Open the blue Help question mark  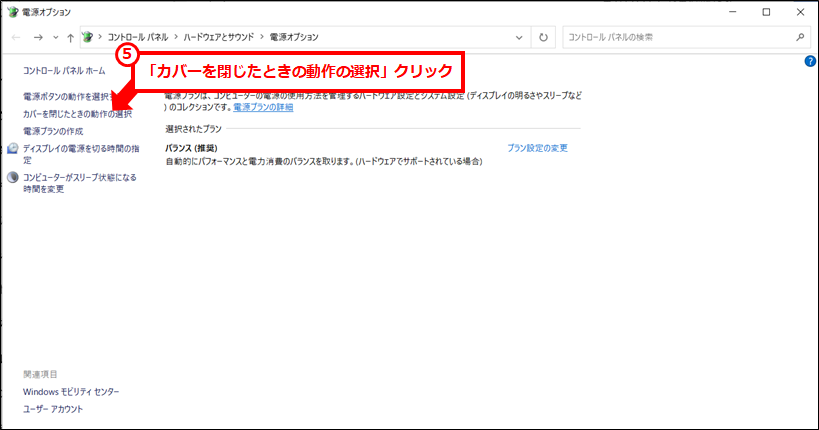coord(810,61)
